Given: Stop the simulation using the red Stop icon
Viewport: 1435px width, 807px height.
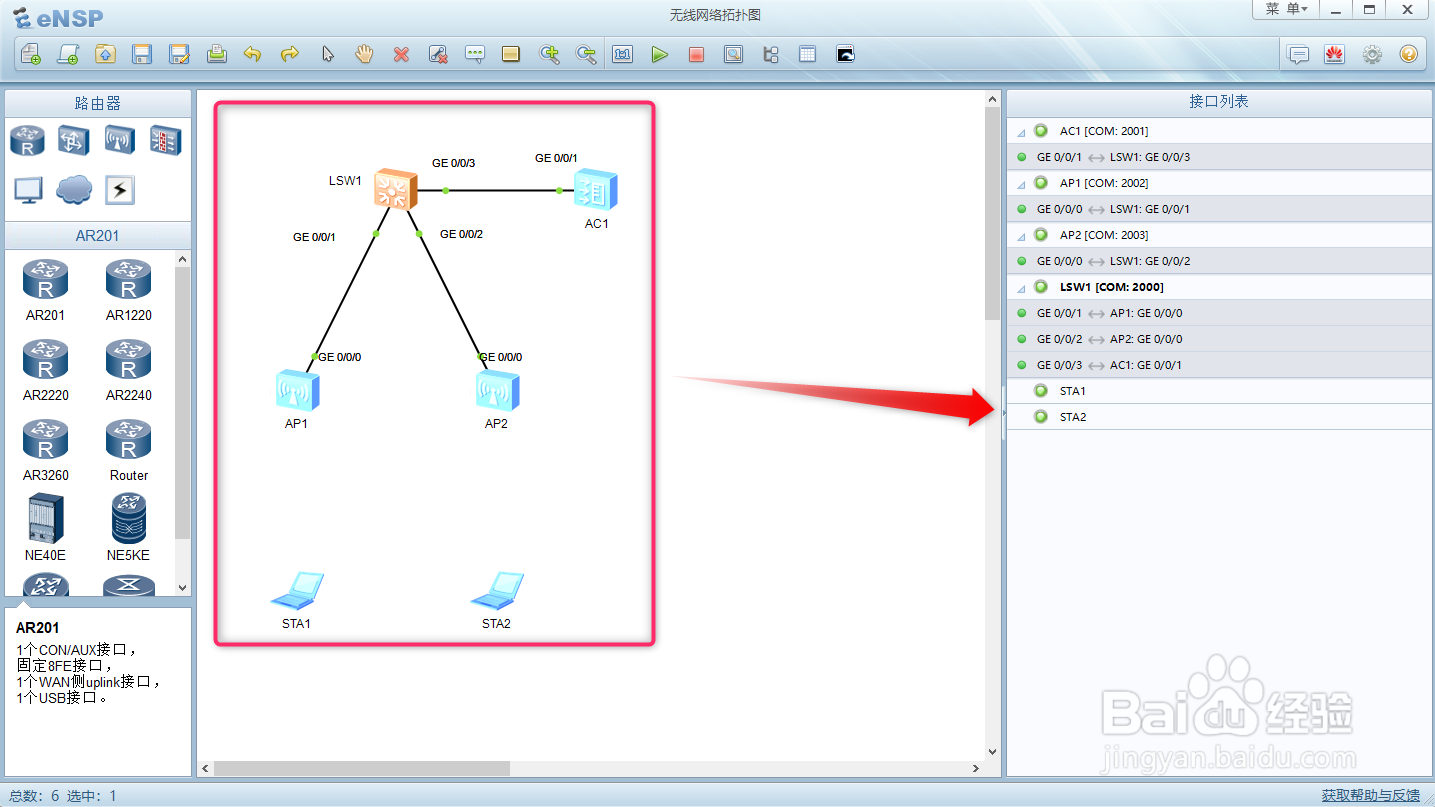Looking at the screenshot, I should (x=696, y=54).
